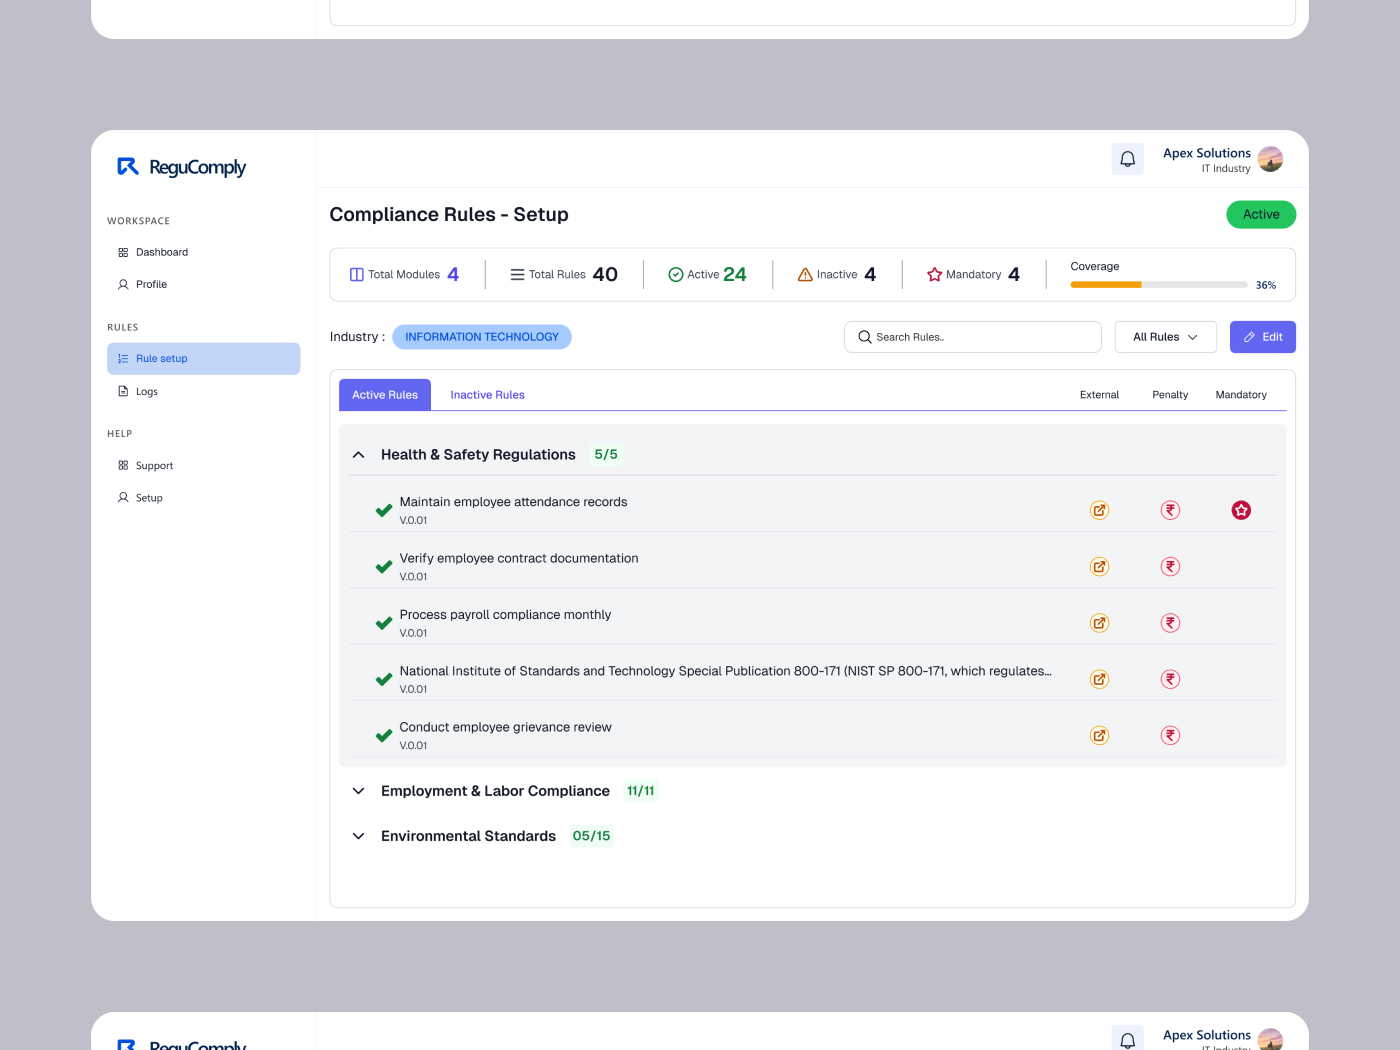Open the All Rules filter dropdown
This screenshot has height=1050, width=1400.
(x=1165, y=337)
